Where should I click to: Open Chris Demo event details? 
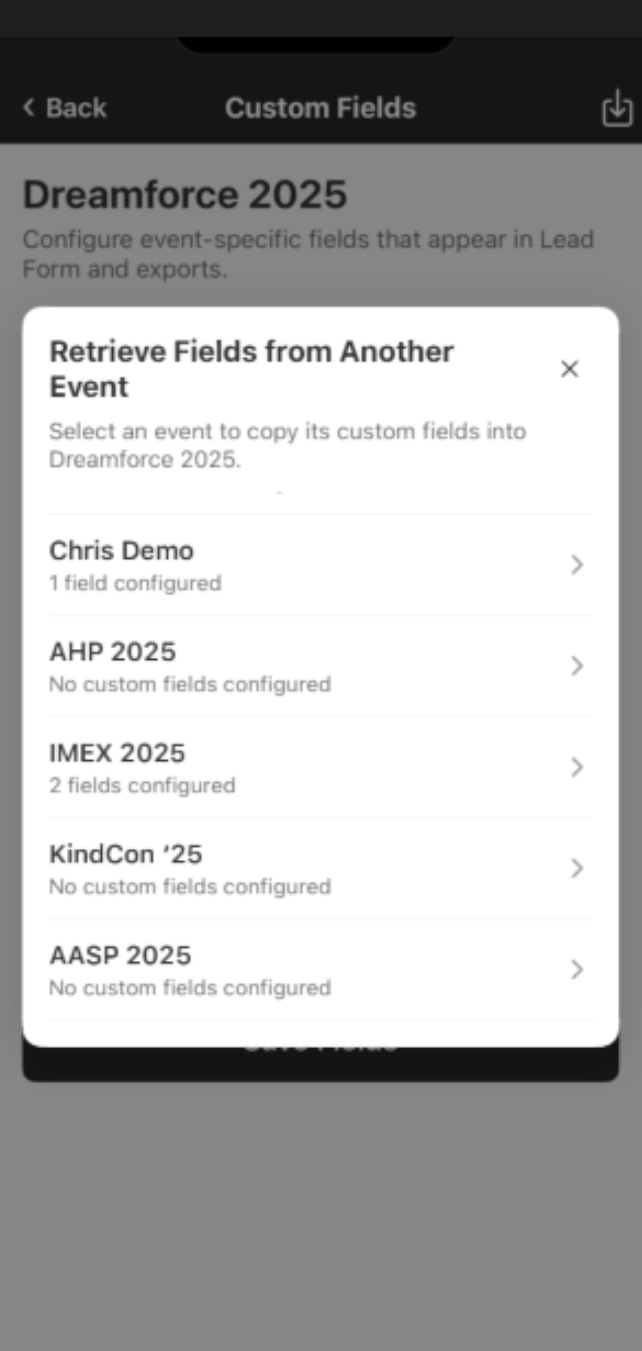pyautogui.click(x=577, y=565)
